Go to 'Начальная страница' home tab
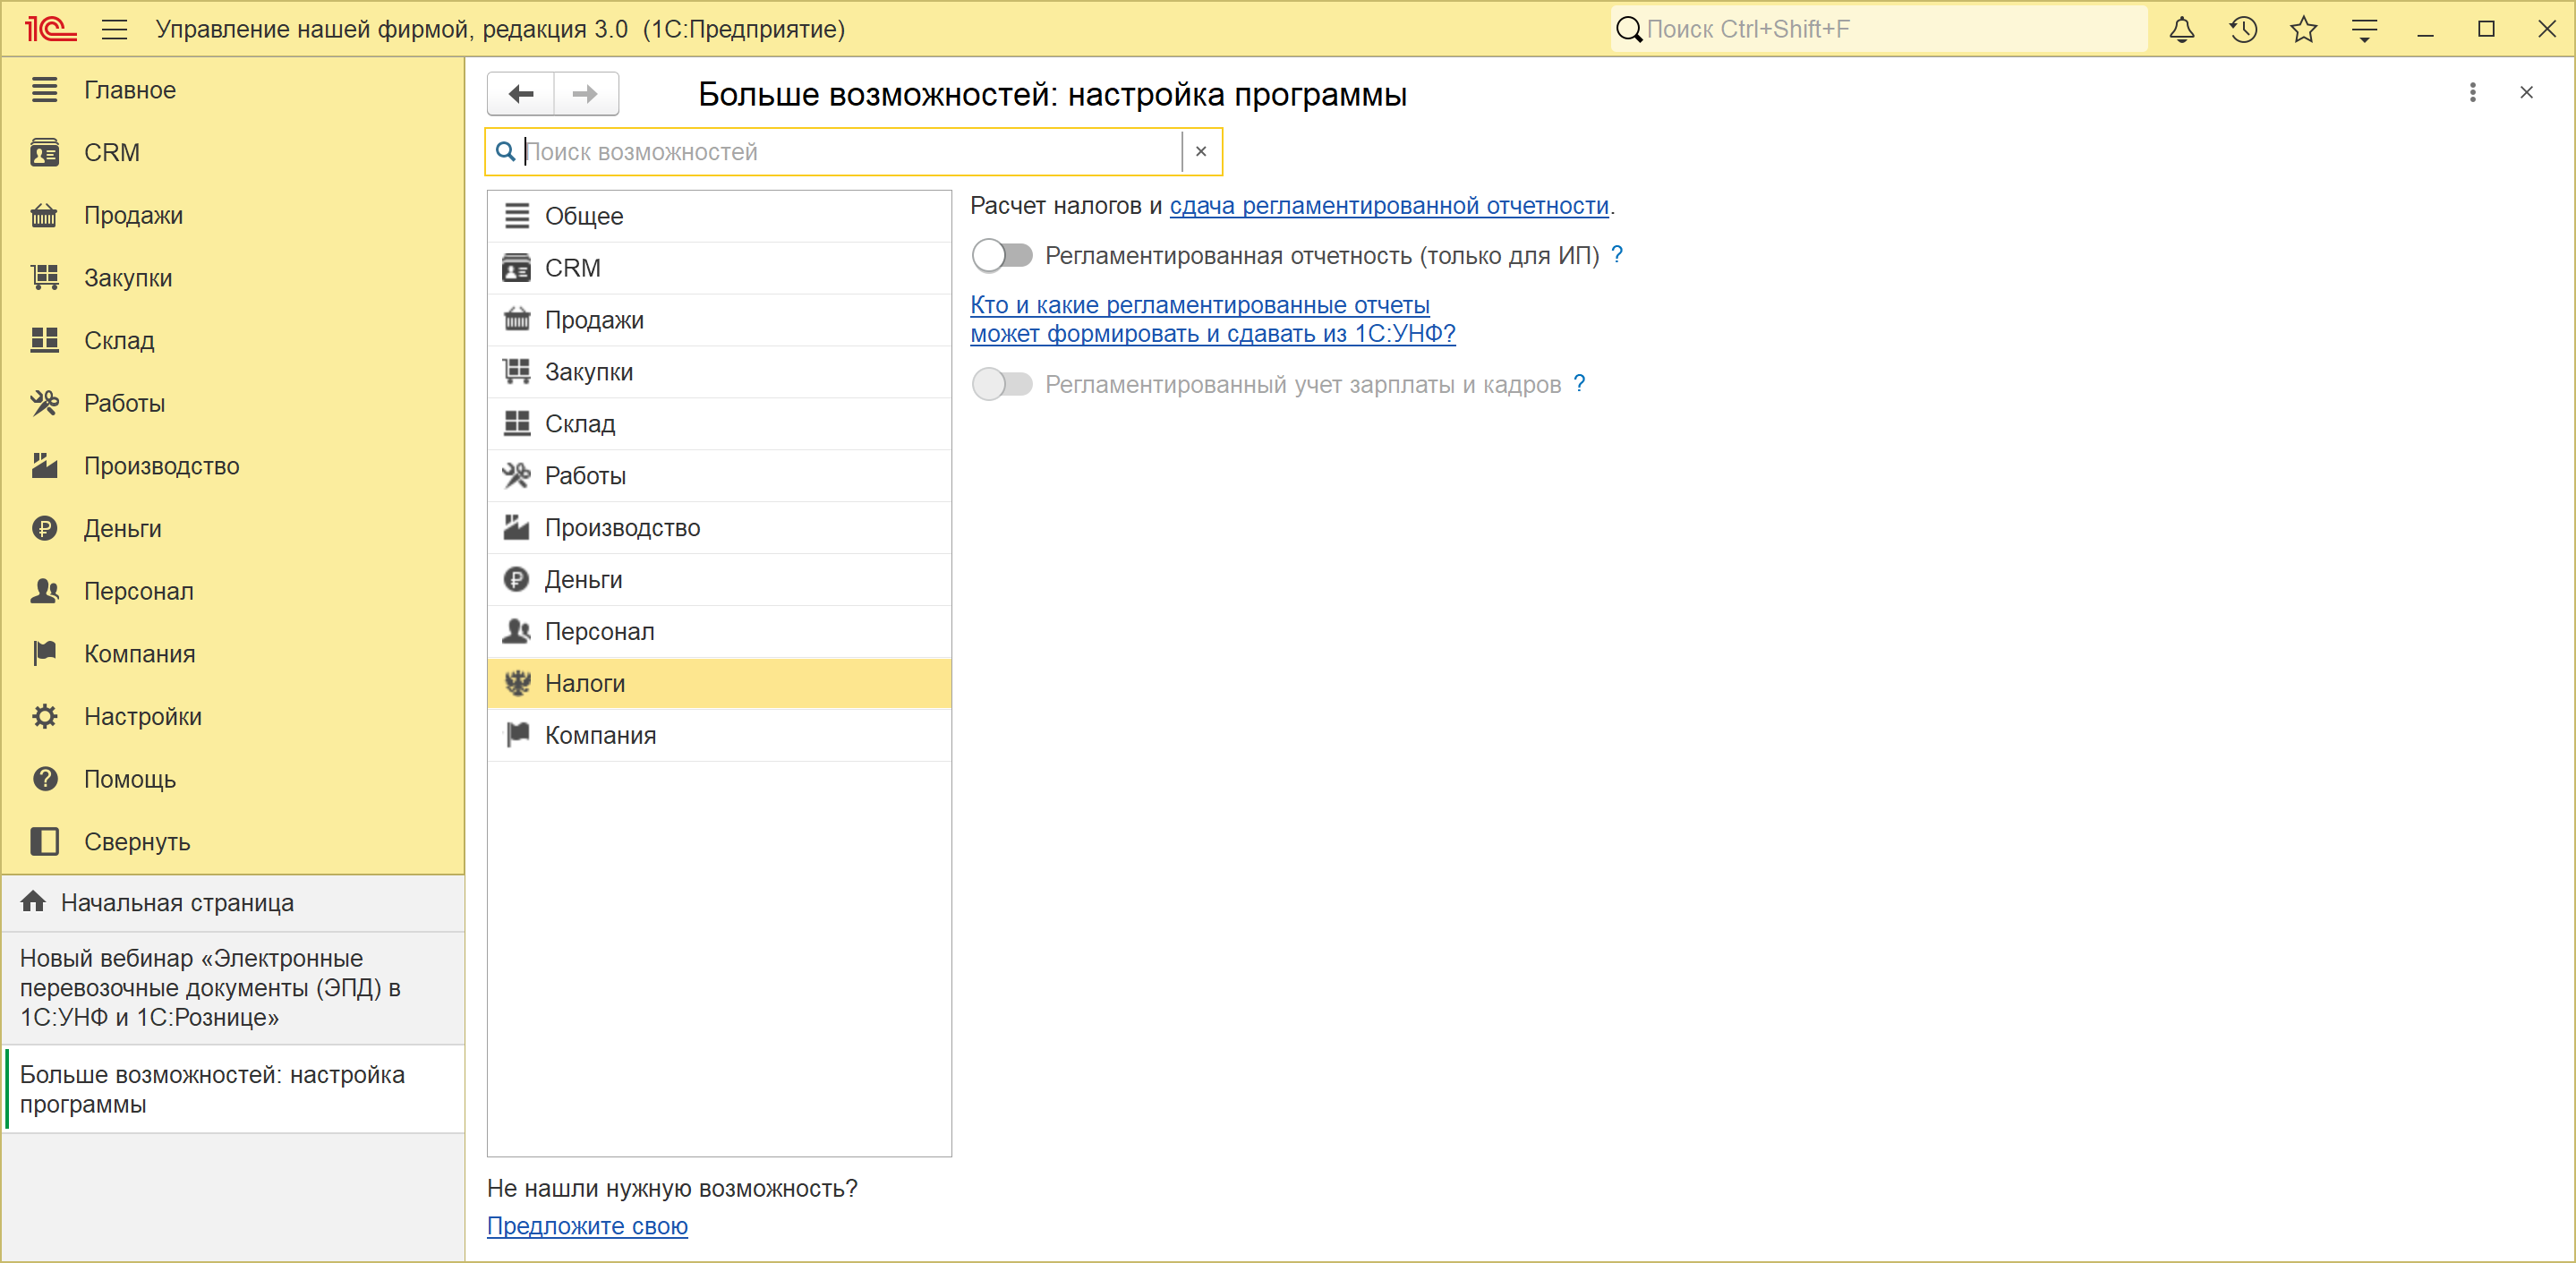Viewport: 2576px width, 1263px height. [x=234, y=904]
